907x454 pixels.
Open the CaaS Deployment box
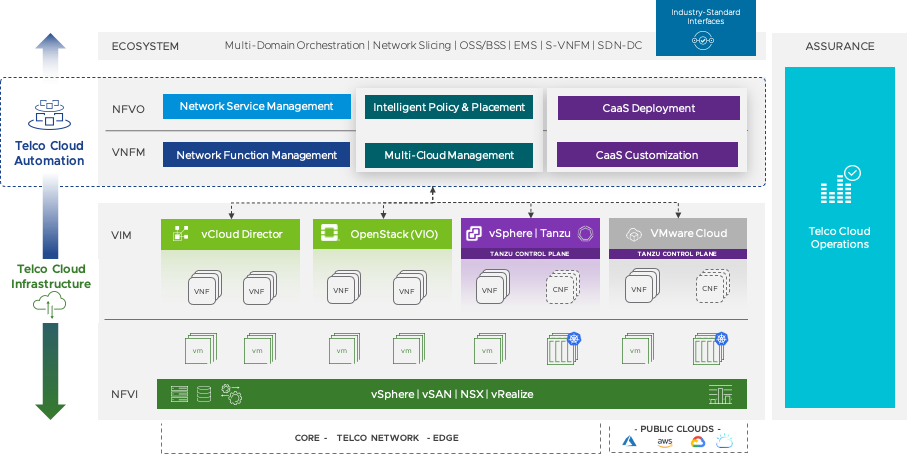(648, 108)
